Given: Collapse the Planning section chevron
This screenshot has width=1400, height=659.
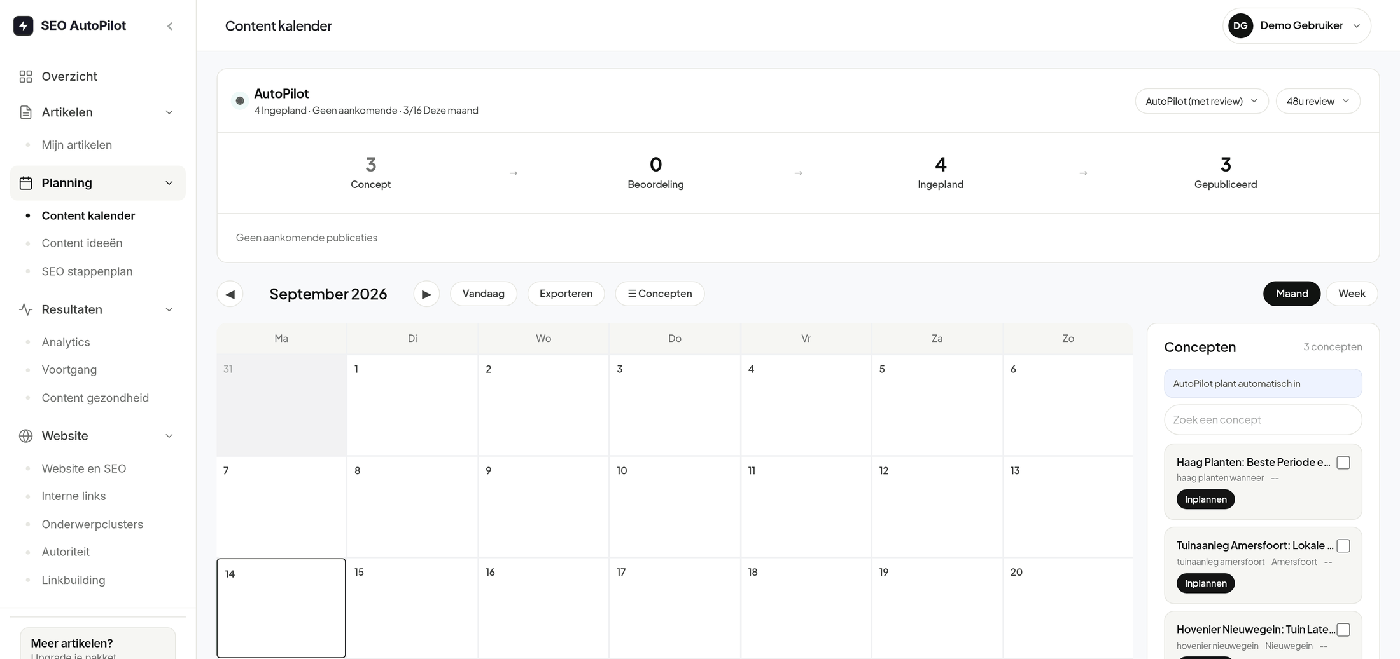Looking at the screenshot, I should tap(168, 183).
